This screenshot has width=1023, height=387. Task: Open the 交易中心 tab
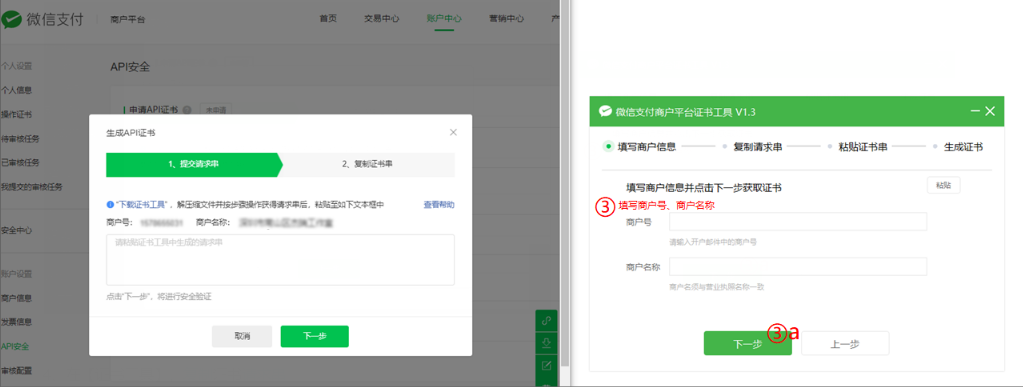[382, 18]
